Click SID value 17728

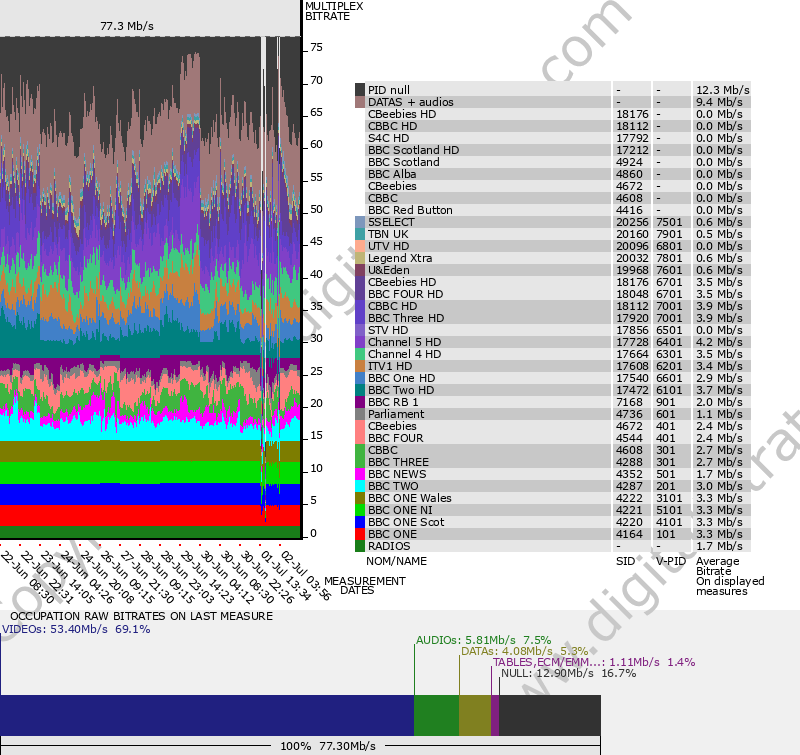tap(632, 342)
